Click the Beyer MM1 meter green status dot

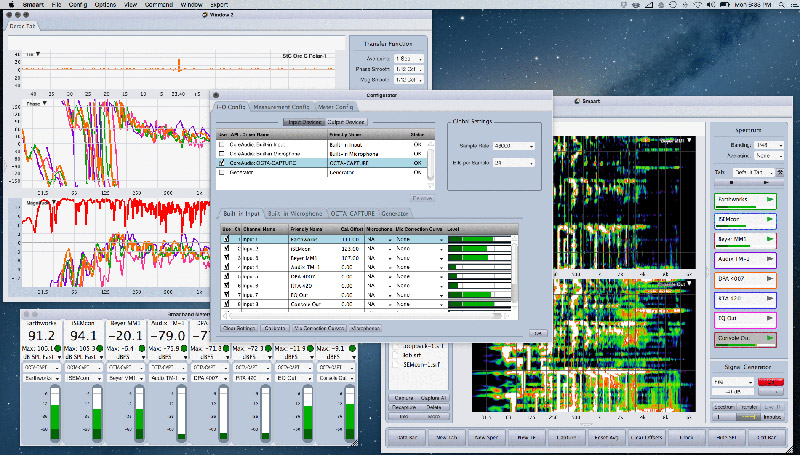coord(142,348)
